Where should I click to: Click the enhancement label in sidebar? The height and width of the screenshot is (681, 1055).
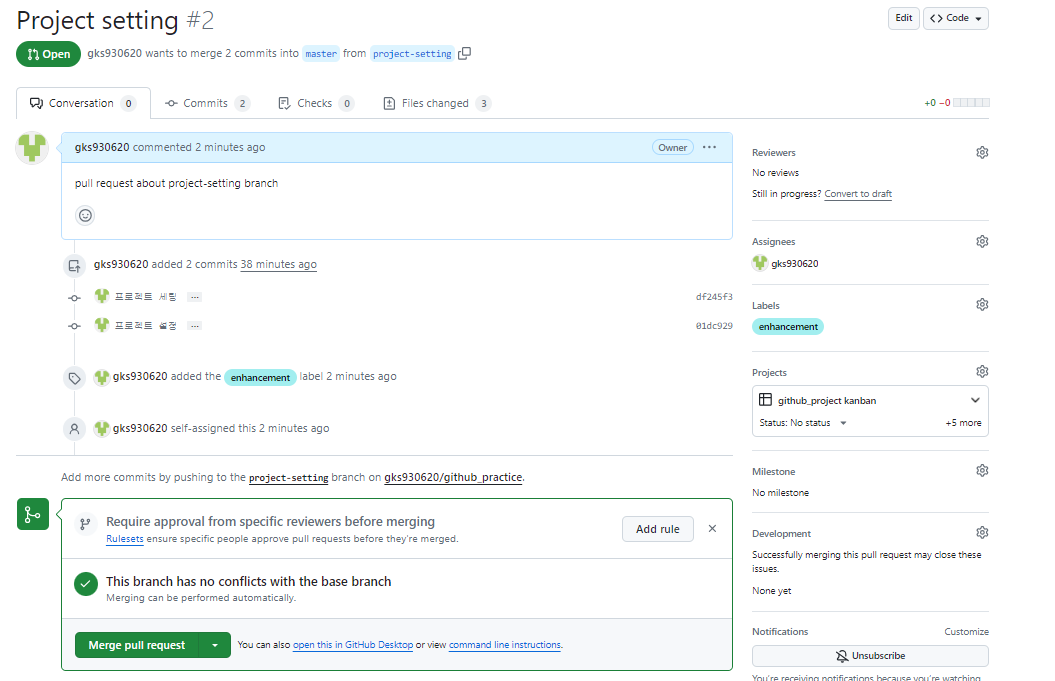coord(788,326)
